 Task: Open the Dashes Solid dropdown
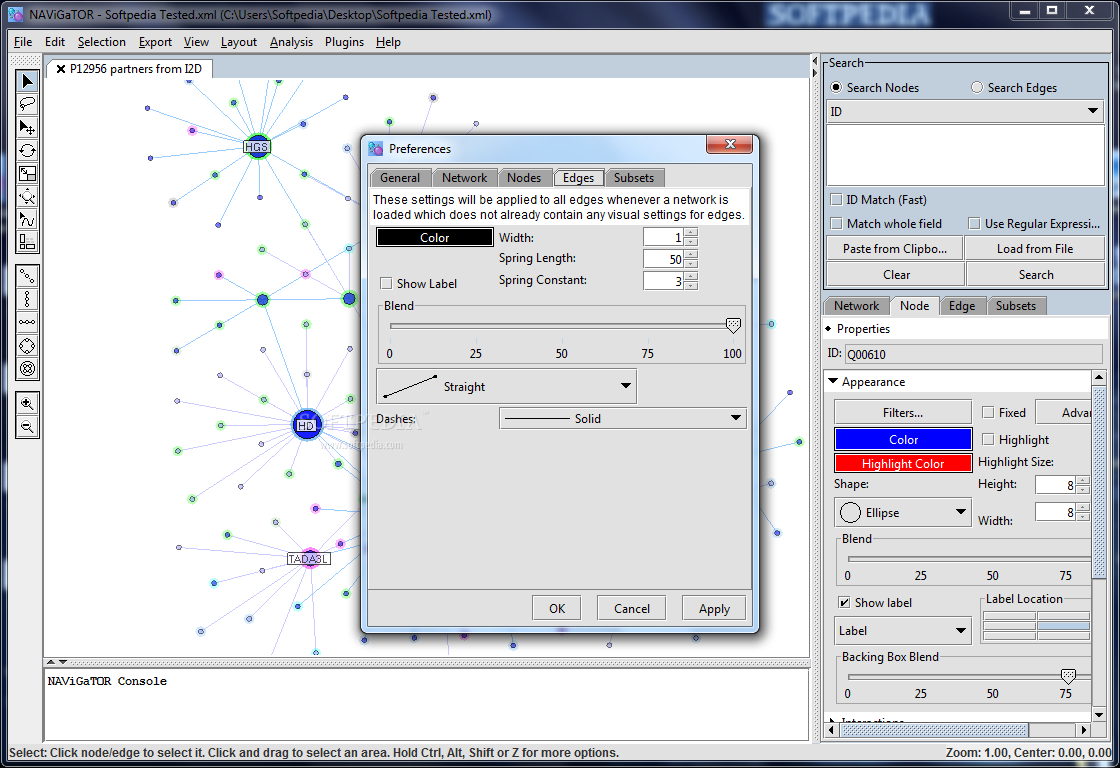[735, 418]
